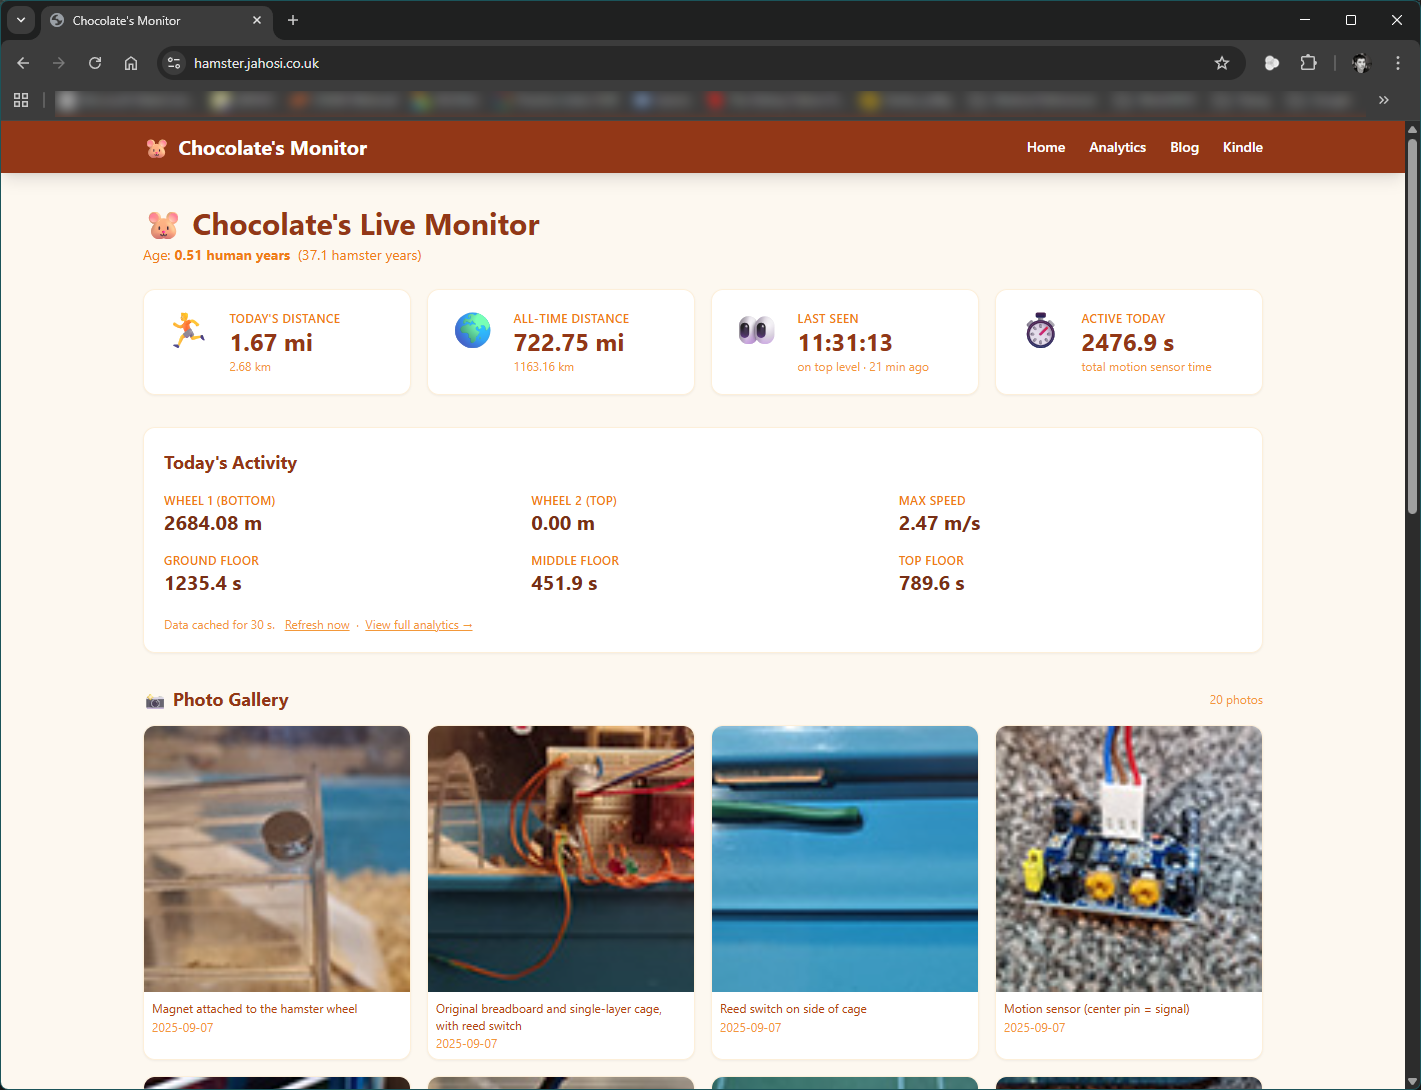Open the reed switch on cage photo
The image size is (1421, 1090).
(x=845, y=859)
